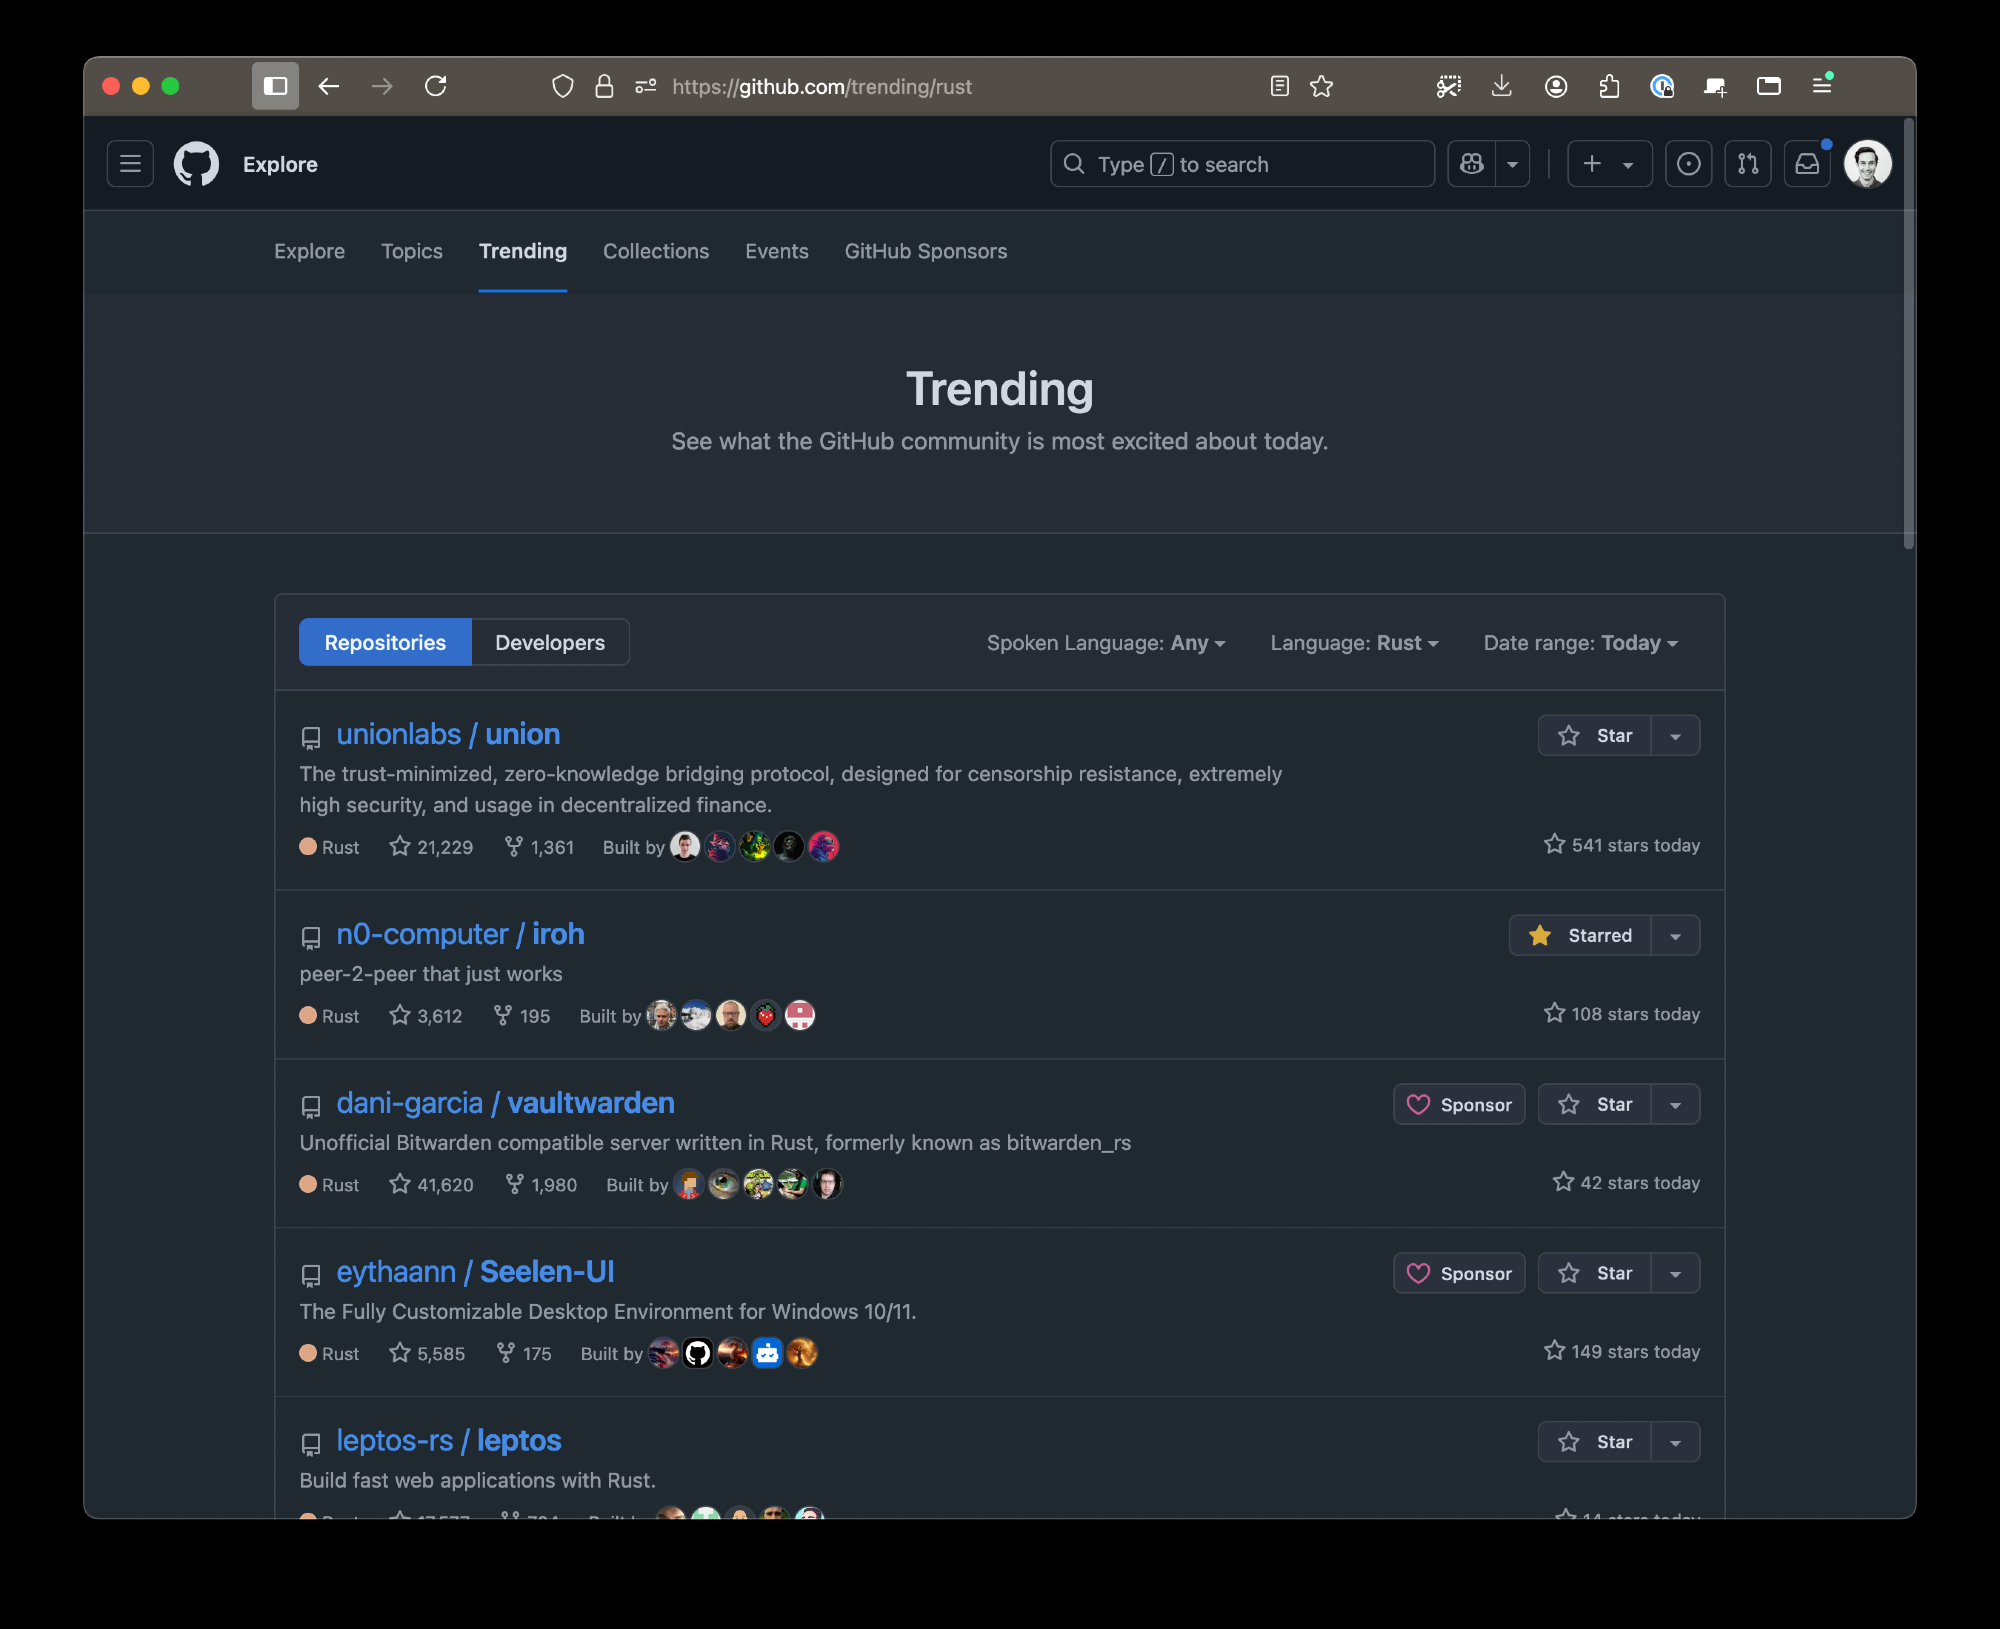Switch to the Developers tab
2000x1629 pixels.
pyautogui.click(x=550, y=643)
